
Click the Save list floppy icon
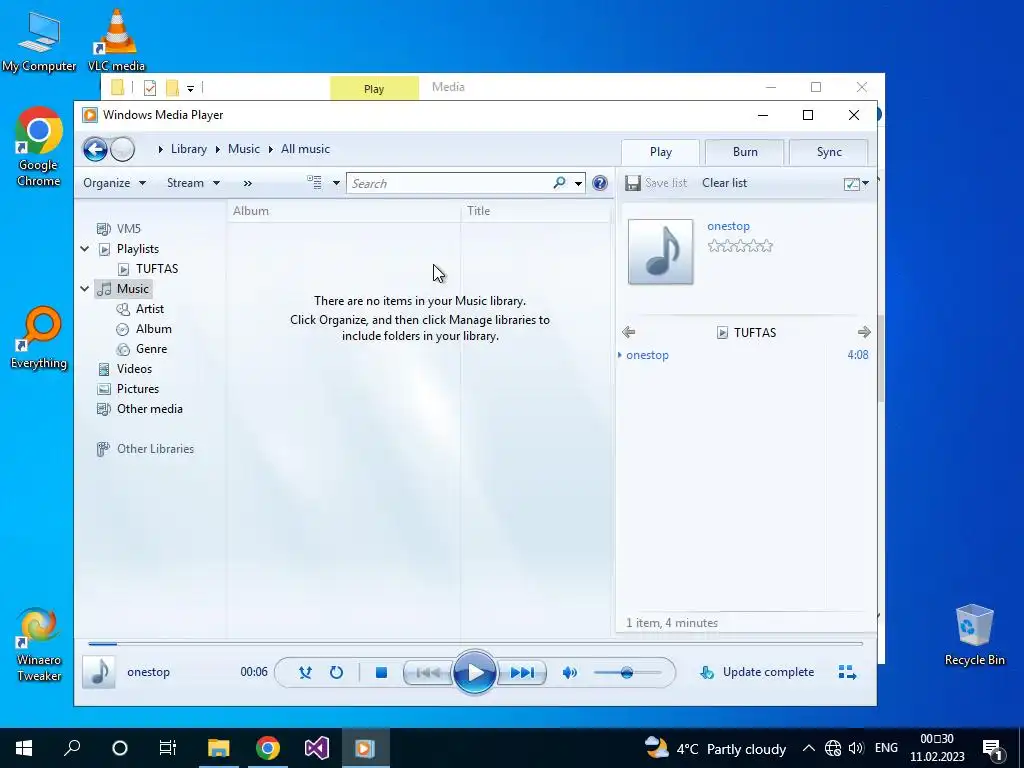point(632,183)
